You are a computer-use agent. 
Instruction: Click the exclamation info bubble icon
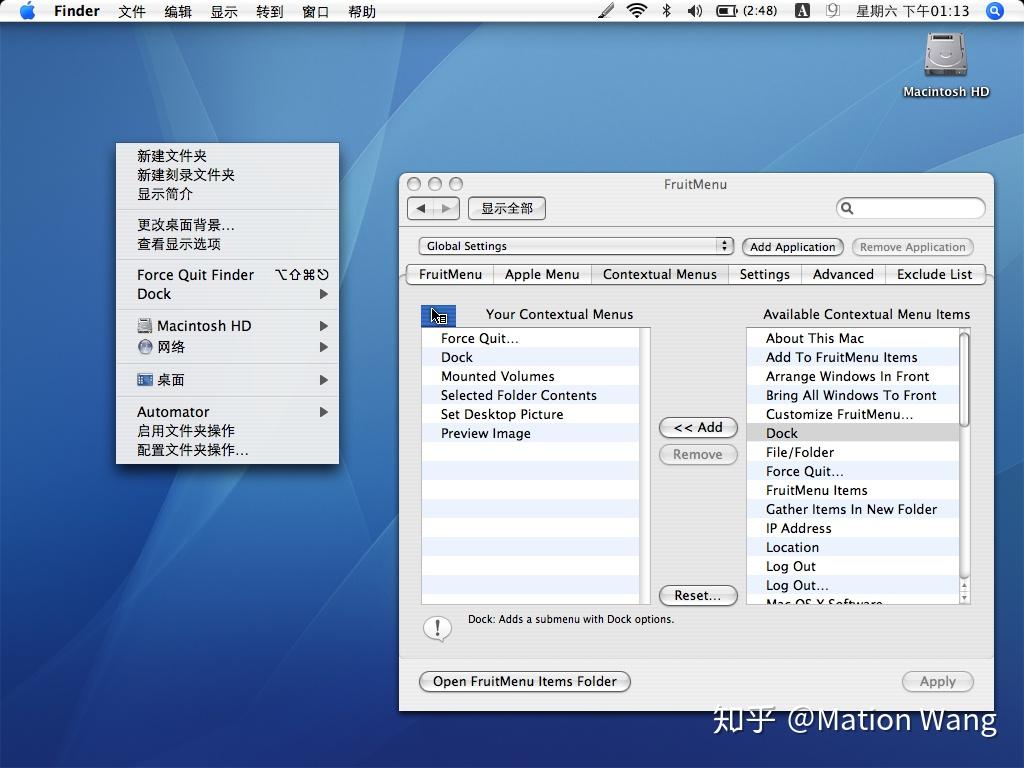(x=437, y=629)
